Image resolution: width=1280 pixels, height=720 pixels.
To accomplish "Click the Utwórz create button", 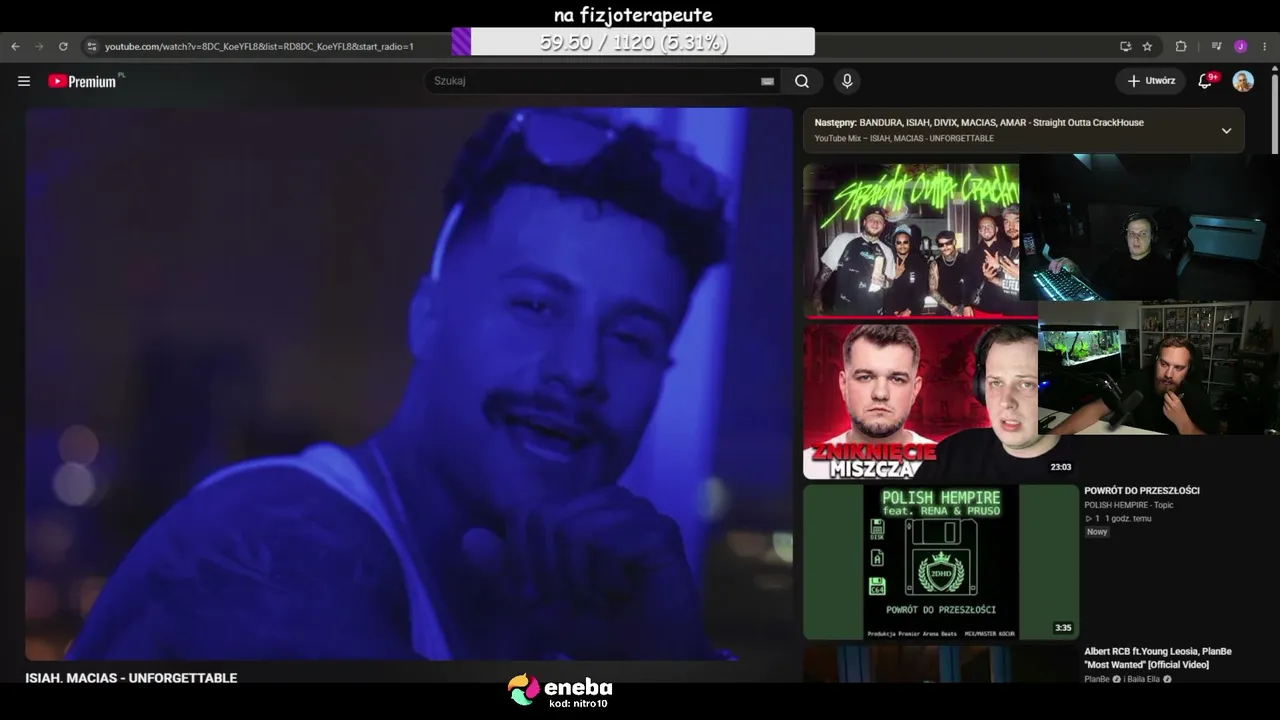I will tap(1151, 81).
